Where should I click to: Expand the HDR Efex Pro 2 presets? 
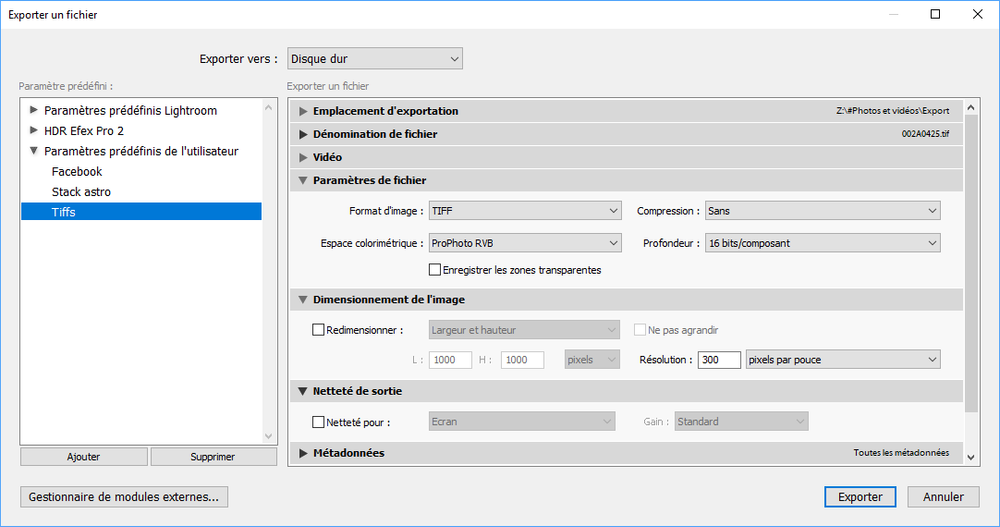click(x=34, y=130)
